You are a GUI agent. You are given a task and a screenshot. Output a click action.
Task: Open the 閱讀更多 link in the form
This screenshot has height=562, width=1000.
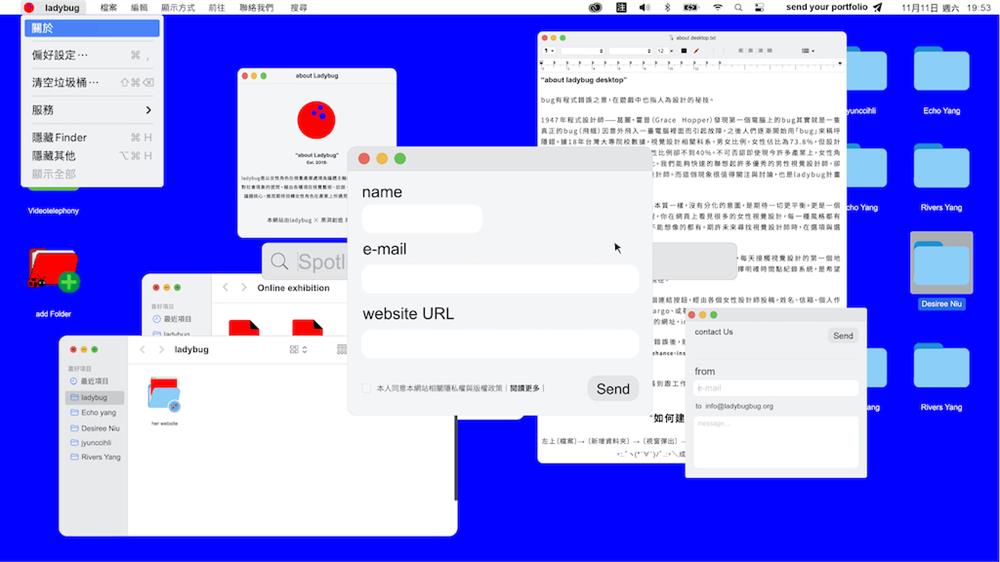pos(524,388)
